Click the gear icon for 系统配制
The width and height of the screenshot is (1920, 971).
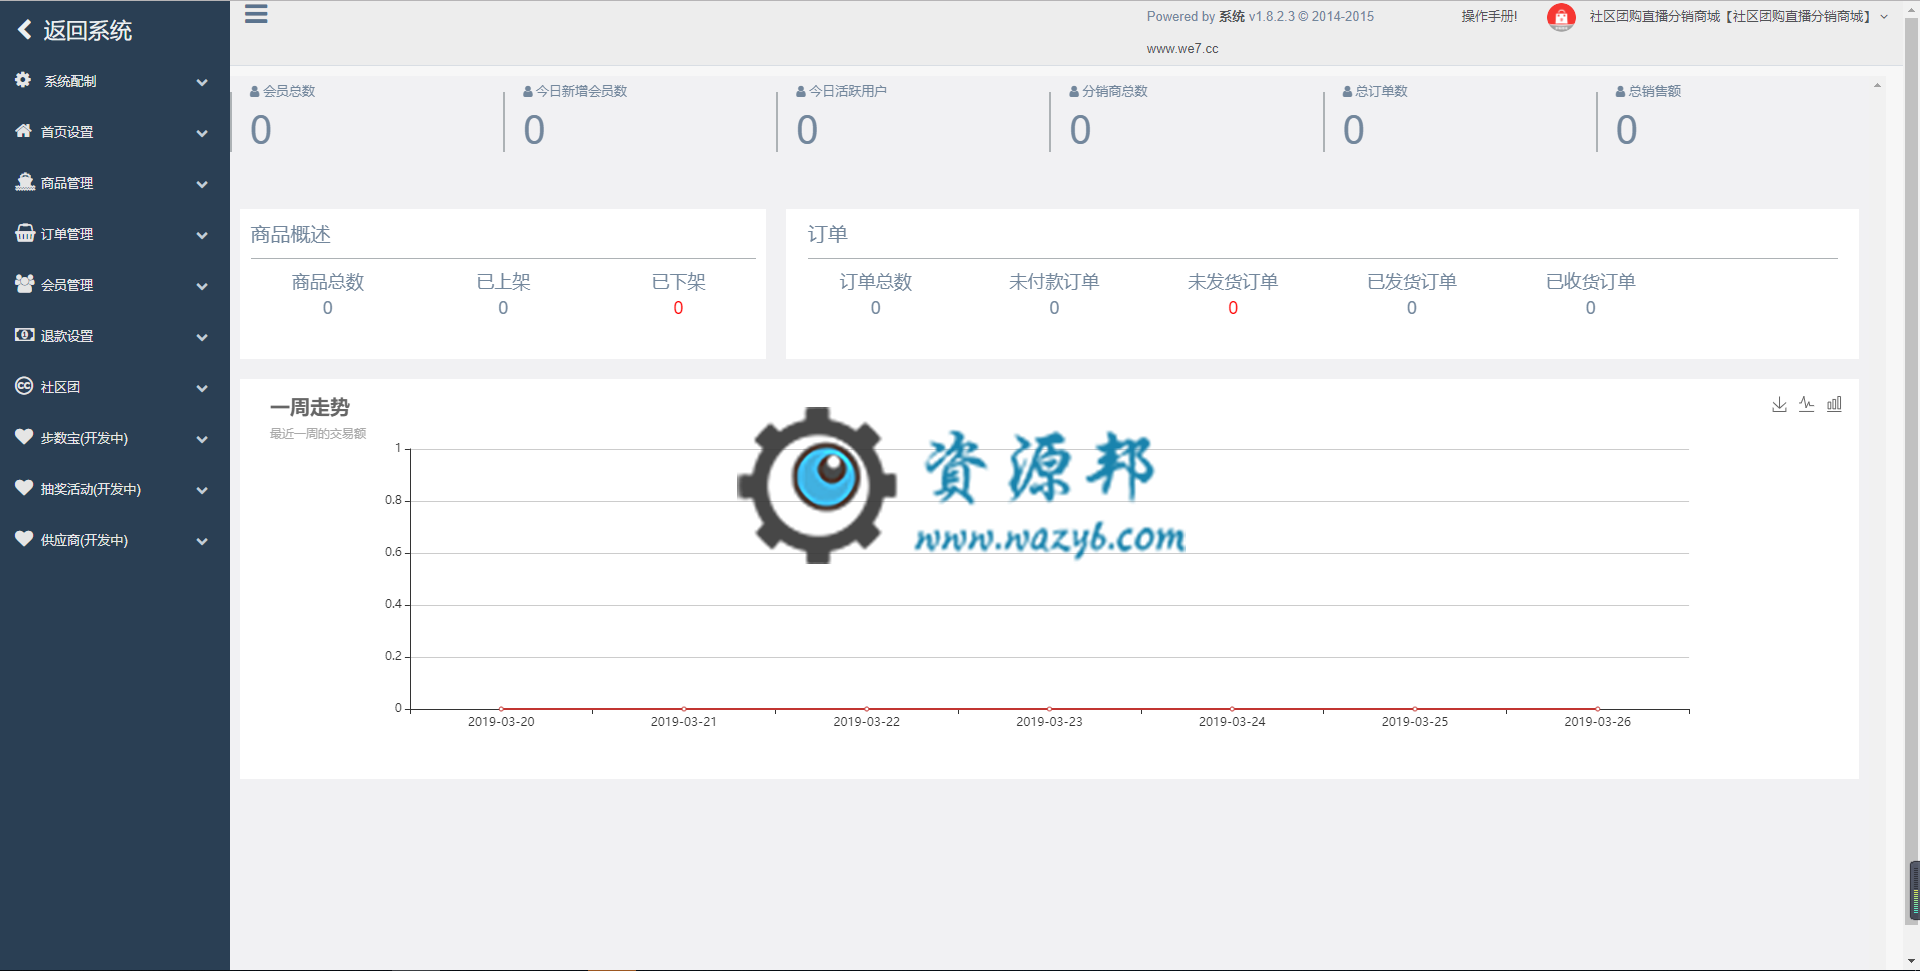(x=23, y=80)
